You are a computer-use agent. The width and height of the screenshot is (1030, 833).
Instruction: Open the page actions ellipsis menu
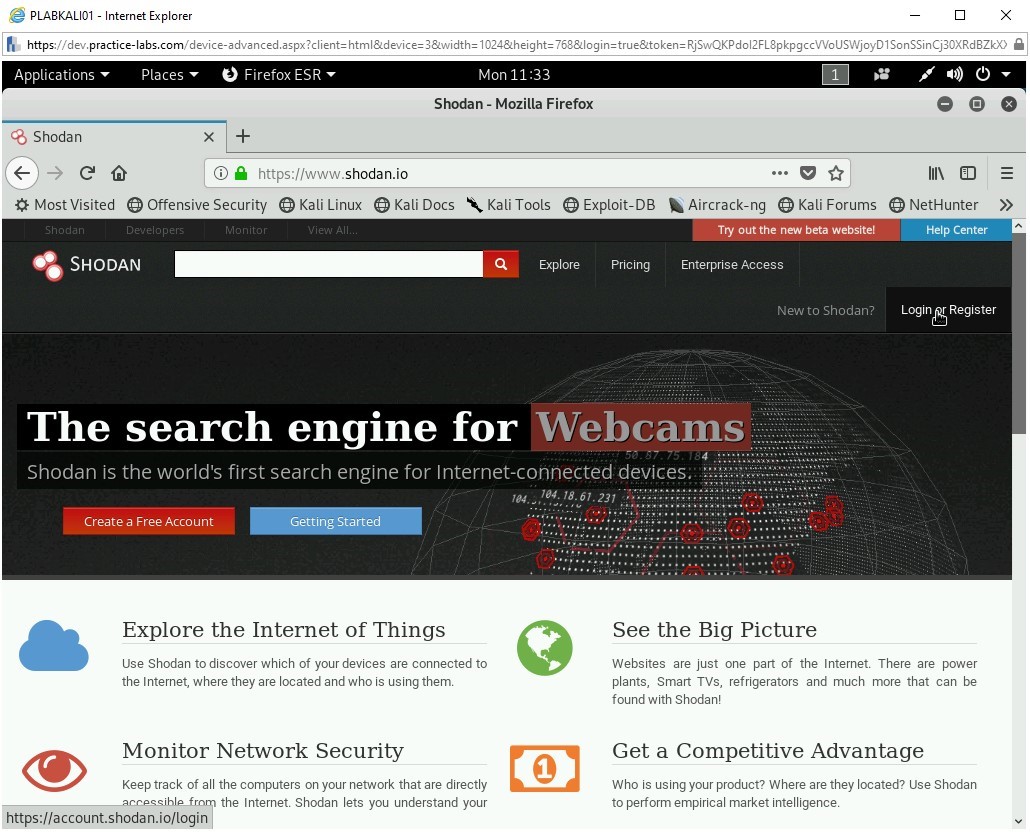(779, 172)
